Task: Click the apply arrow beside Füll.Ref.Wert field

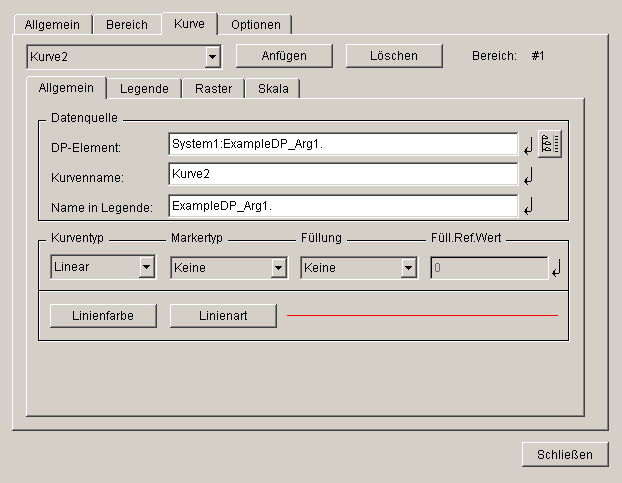Action: pyautogui.click(x=557, y=268)
